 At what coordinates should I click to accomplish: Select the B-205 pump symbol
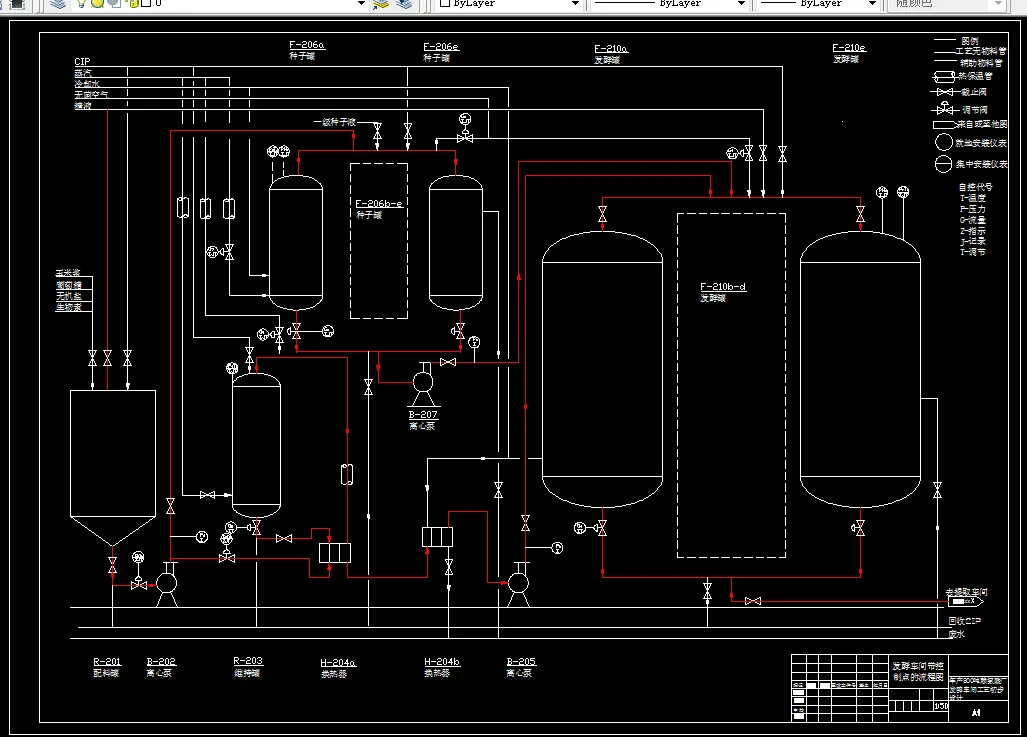pos(518,584)
